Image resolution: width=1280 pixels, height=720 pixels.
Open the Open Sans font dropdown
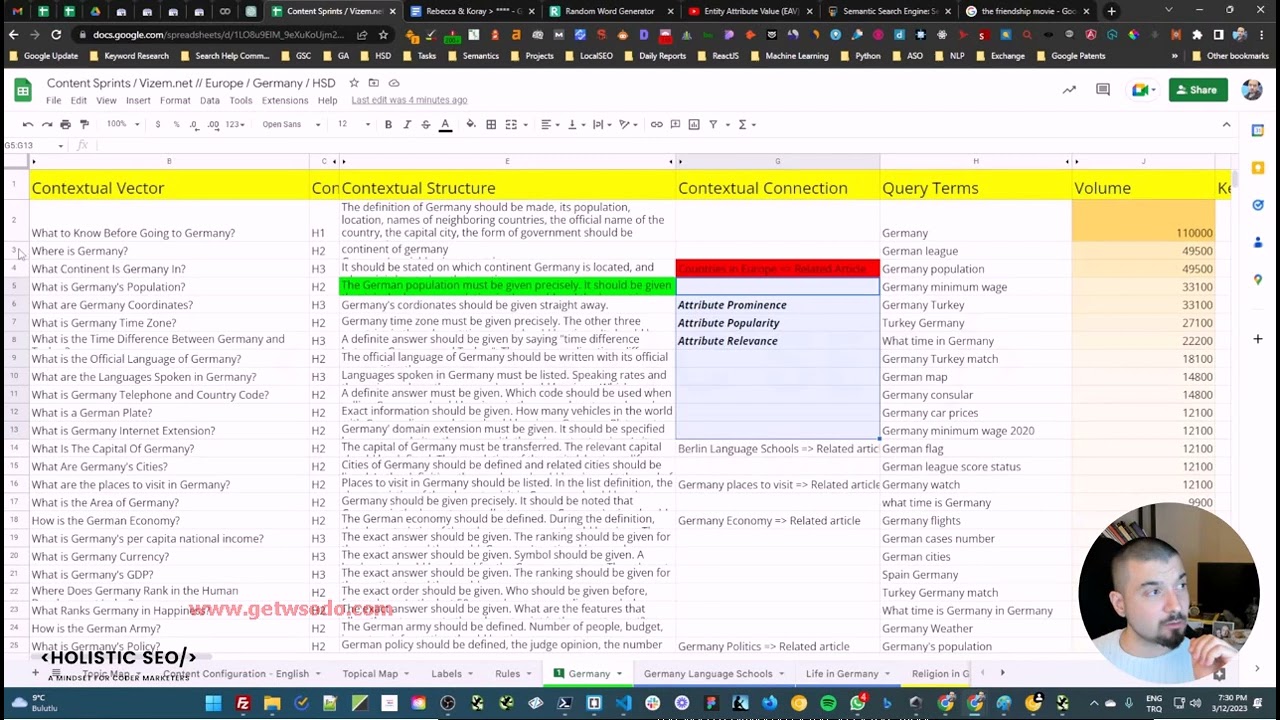coord(291,124)
